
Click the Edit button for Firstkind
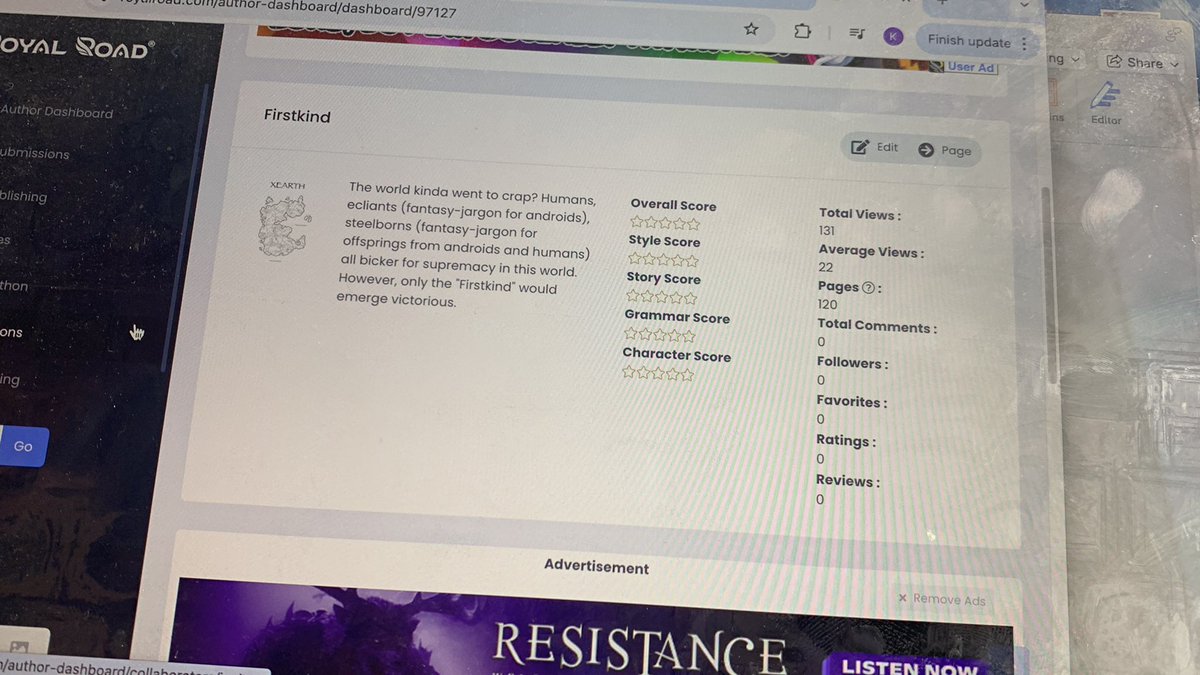pos(874,147)
